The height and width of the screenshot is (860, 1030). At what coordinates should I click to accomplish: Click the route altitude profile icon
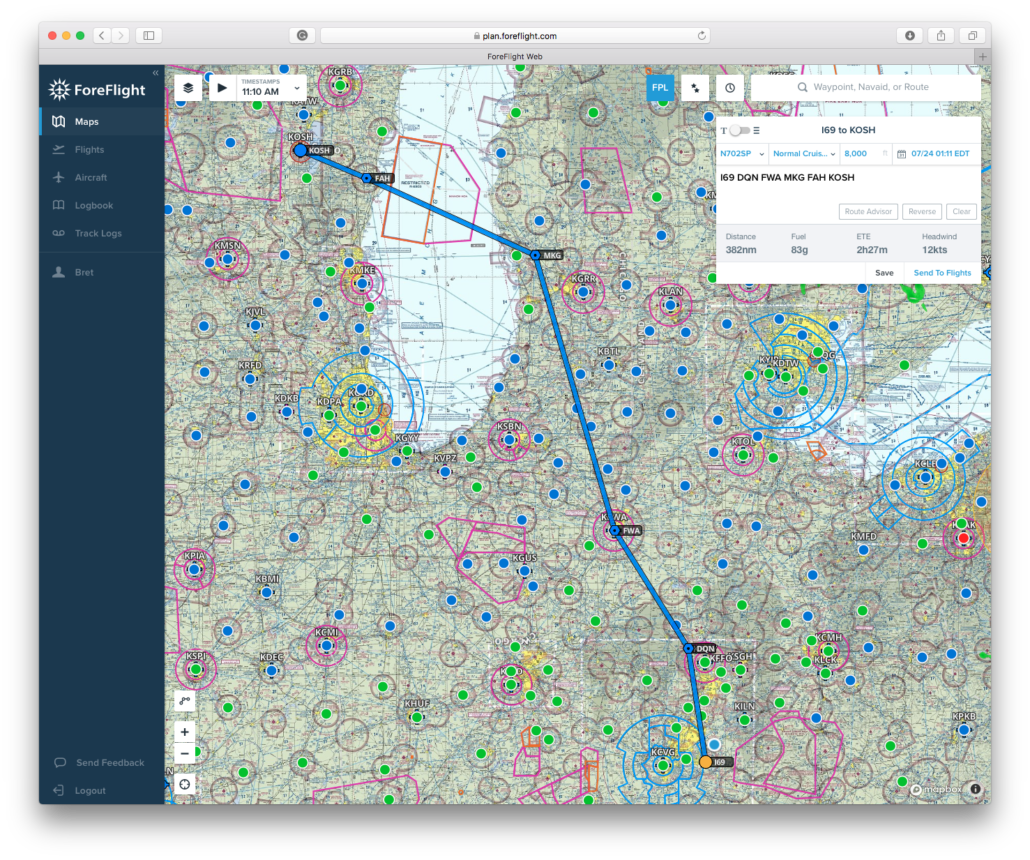[695, 87]
